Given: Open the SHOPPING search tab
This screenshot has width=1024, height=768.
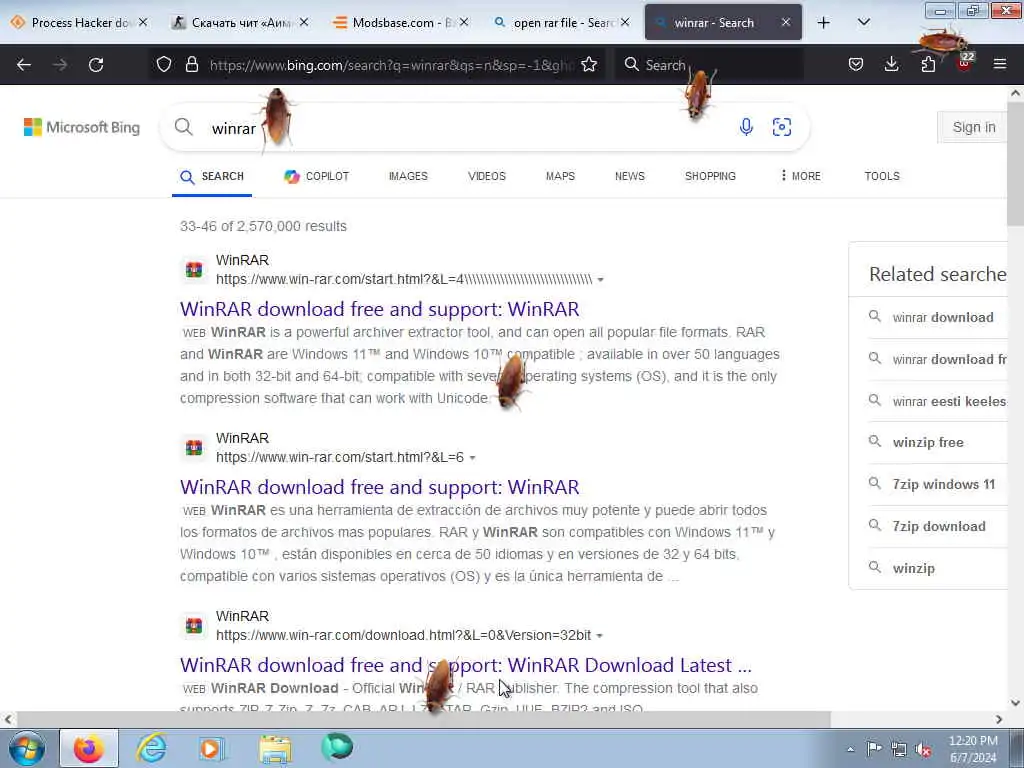Looking at the screenshot, I should 710,176.
